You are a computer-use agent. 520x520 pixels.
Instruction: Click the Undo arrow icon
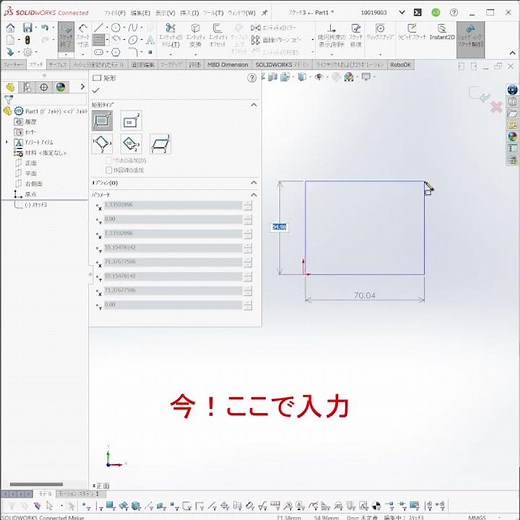(45, 28)
